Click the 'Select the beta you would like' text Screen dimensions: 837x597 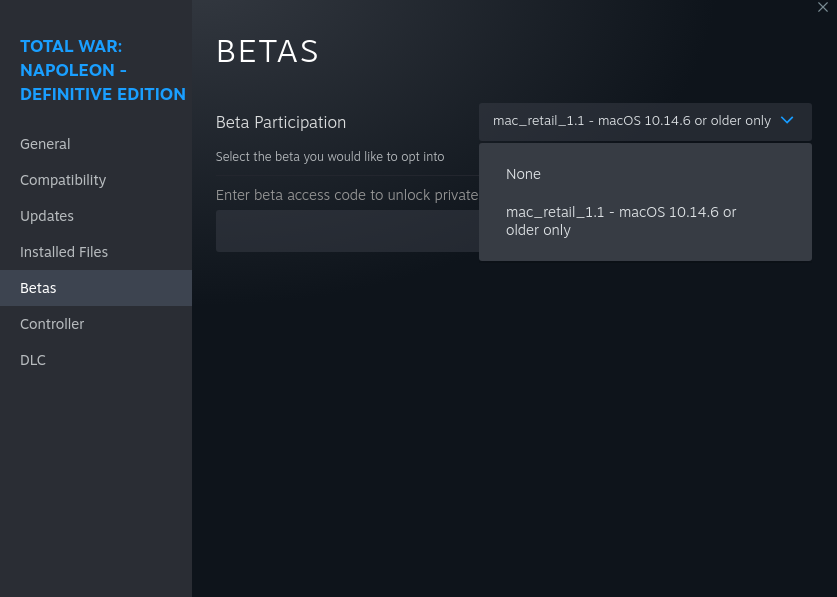(x=330, y=157)
